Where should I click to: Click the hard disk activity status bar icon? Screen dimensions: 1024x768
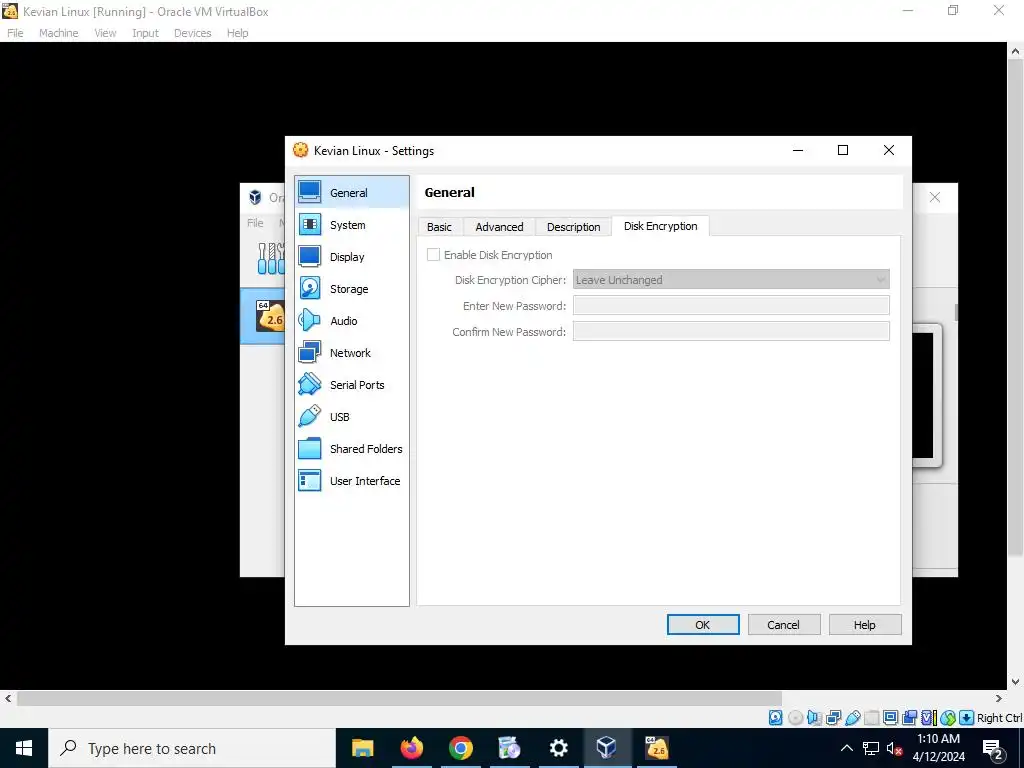(775, 718)
